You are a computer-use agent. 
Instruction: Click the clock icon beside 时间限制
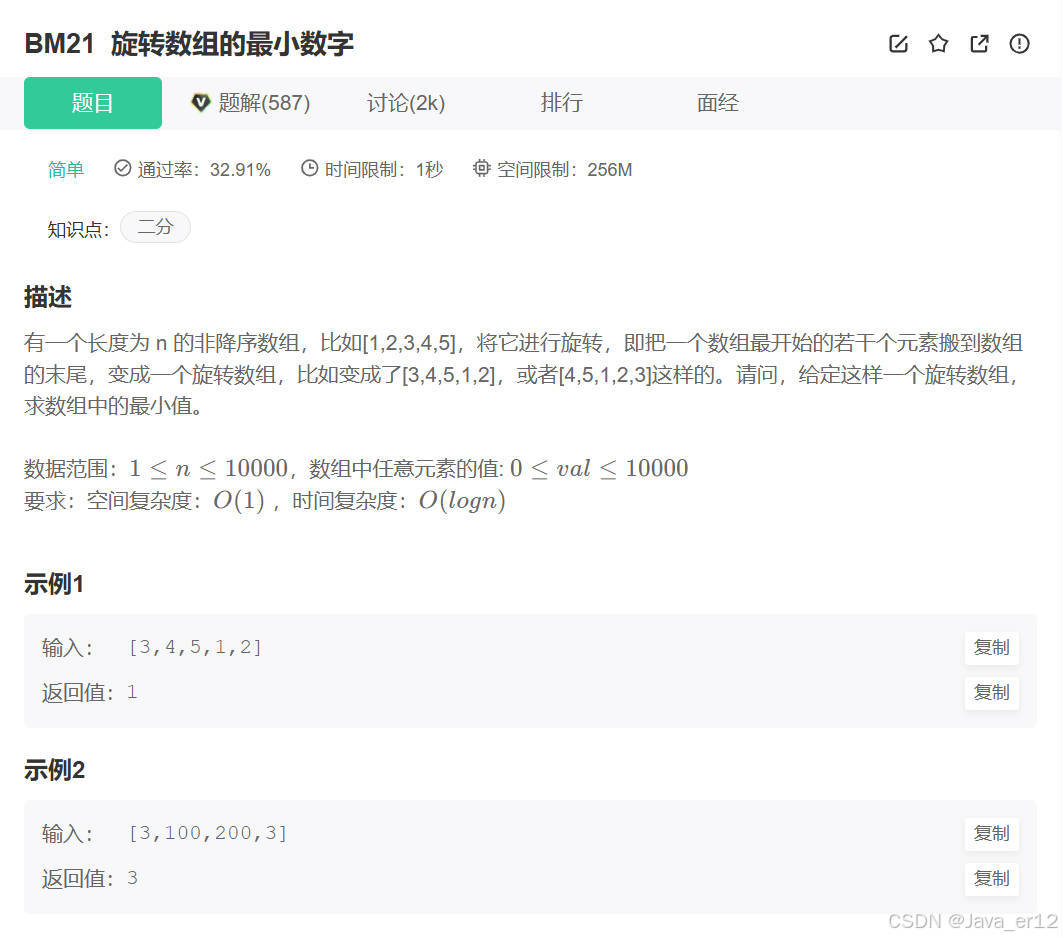pyautogui.click(x=309, y=169)
